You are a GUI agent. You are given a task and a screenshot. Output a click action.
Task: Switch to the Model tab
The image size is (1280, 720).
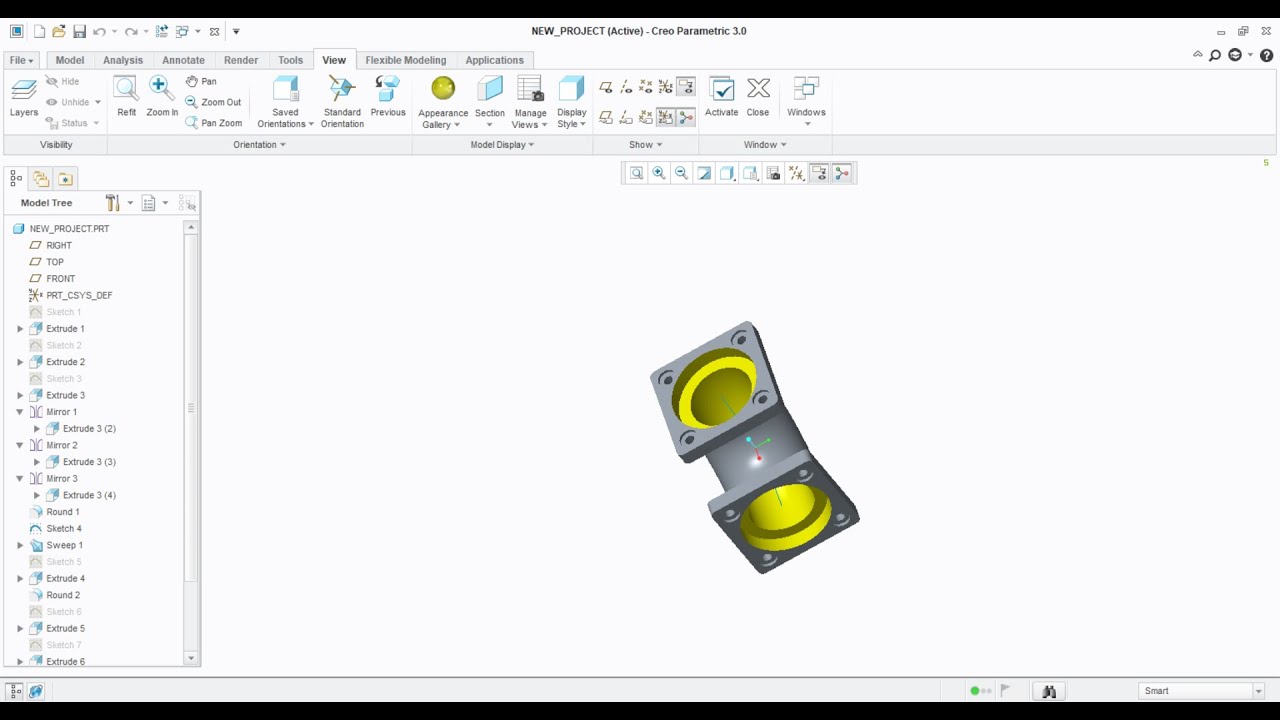click(x=70, y=60)
